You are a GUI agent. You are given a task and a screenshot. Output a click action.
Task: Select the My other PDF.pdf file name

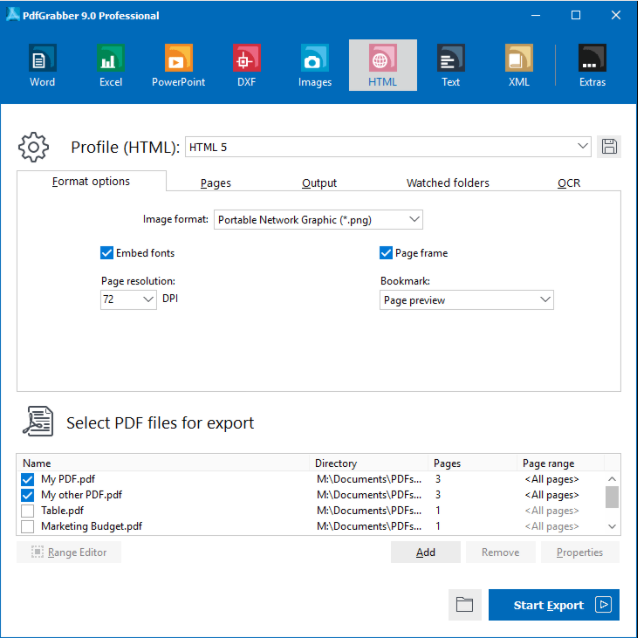(81, 495)
